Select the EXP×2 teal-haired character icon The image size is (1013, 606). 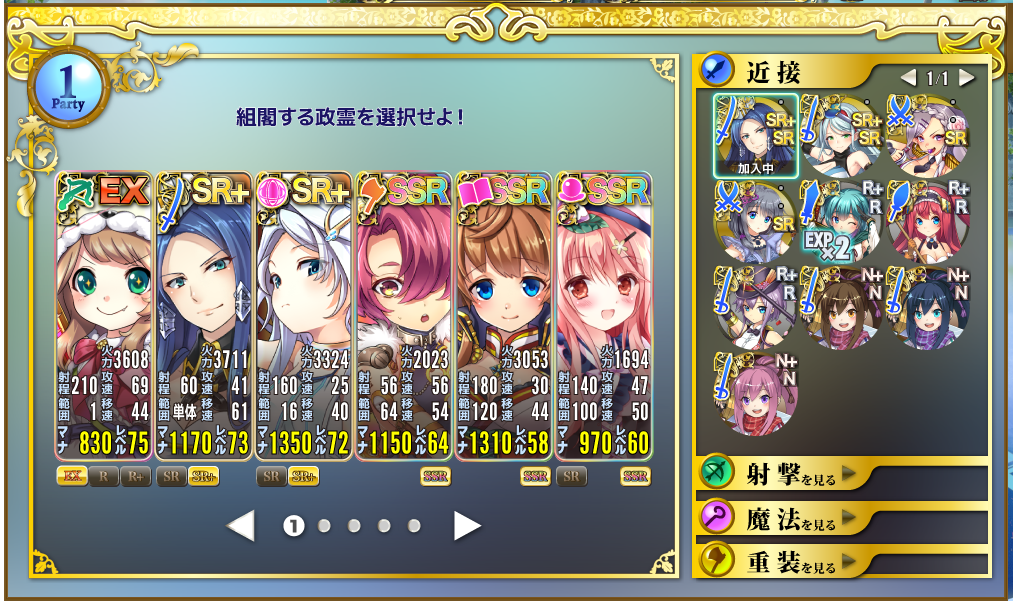click(841, 222)
